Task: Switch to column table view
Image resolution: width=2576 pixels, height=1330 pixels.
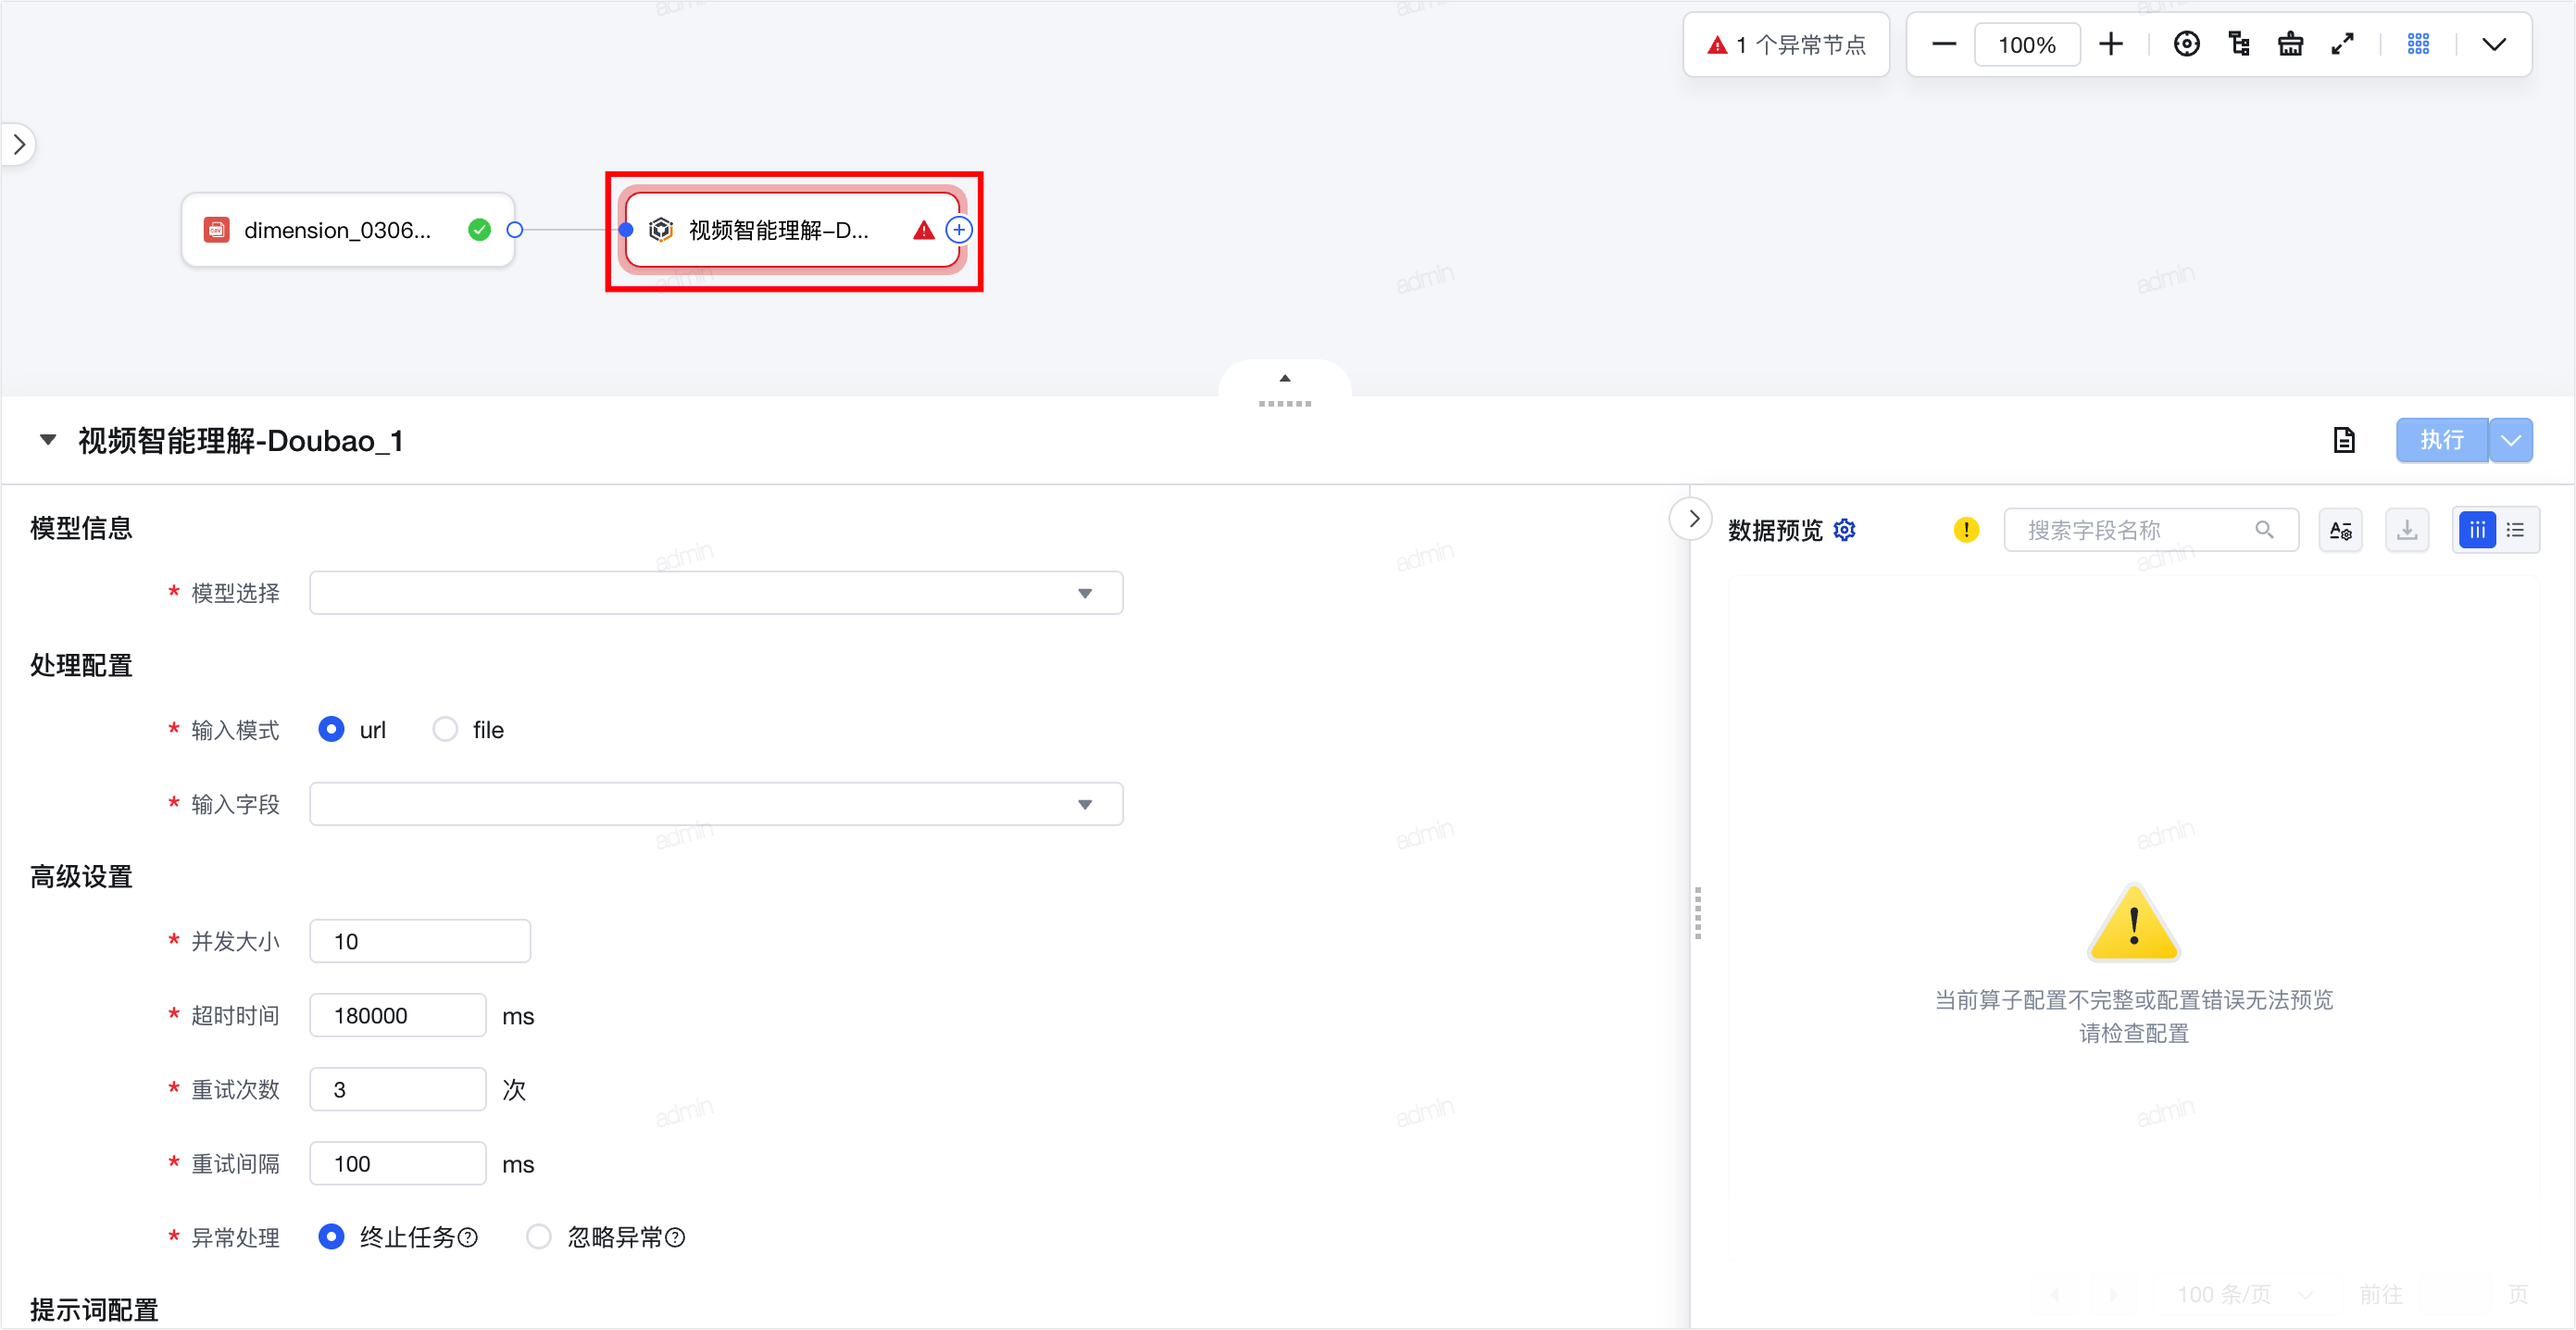Action: 2476,530
